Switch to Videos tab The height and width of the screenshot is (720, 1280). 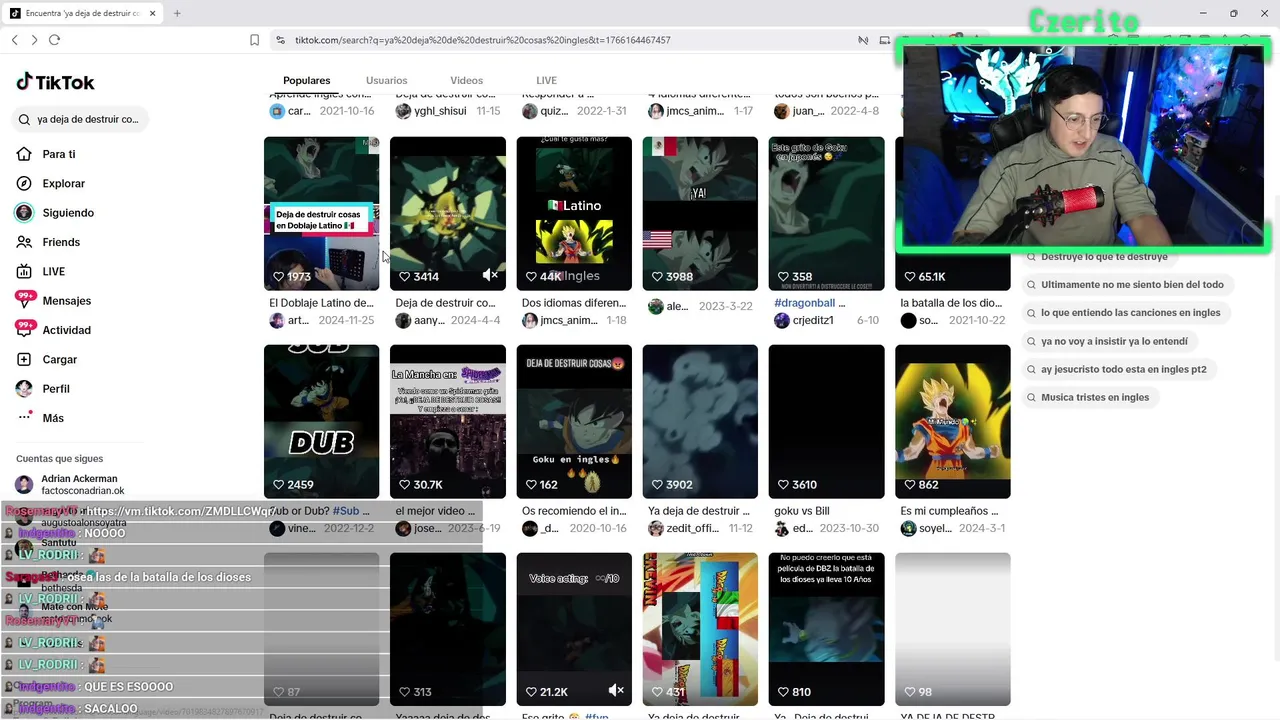click(x=466, y=80)
